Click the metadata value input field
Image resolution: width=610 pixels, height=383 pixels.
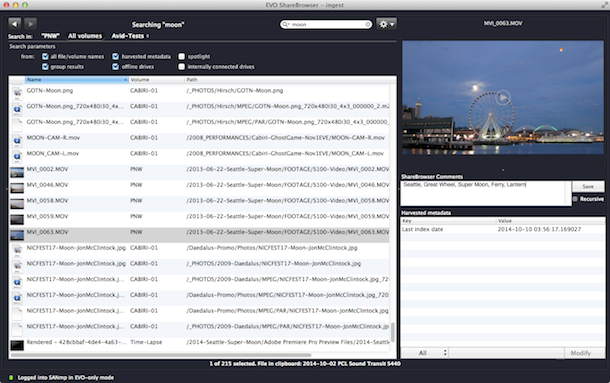(507, 353)
